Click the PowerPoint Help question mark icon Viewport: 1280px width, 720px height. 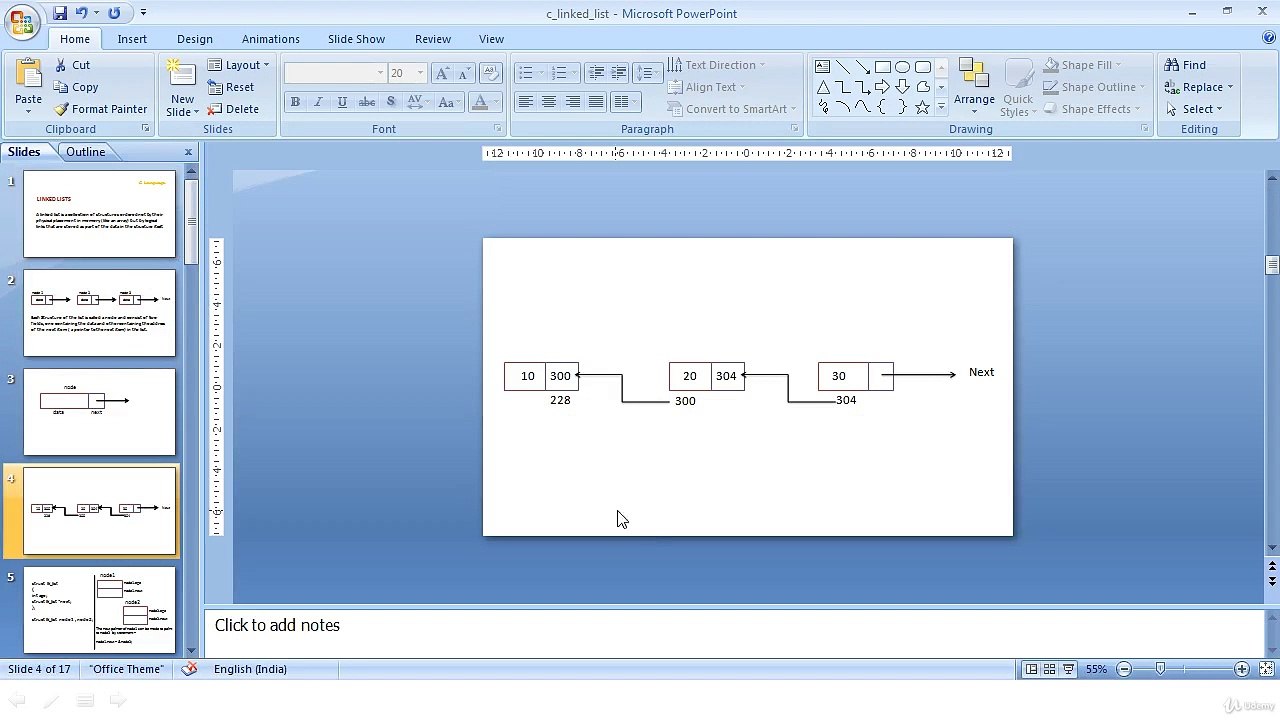click(x=1268, y=38)
